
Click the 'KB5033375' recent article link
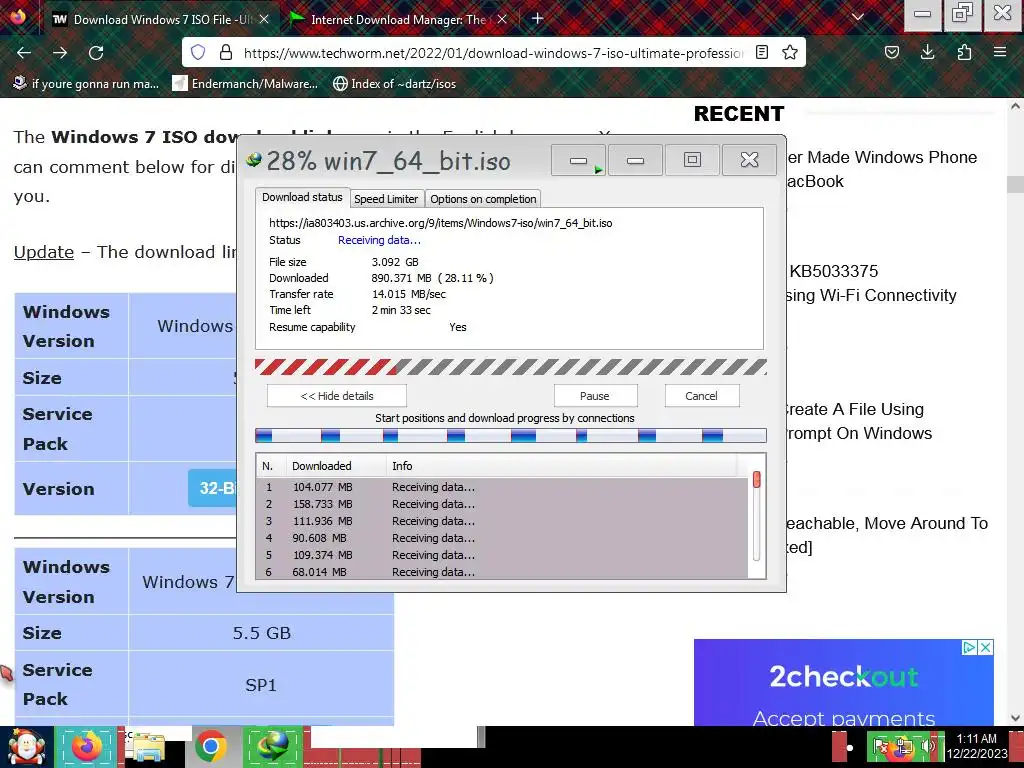click(x=833, y=271)
